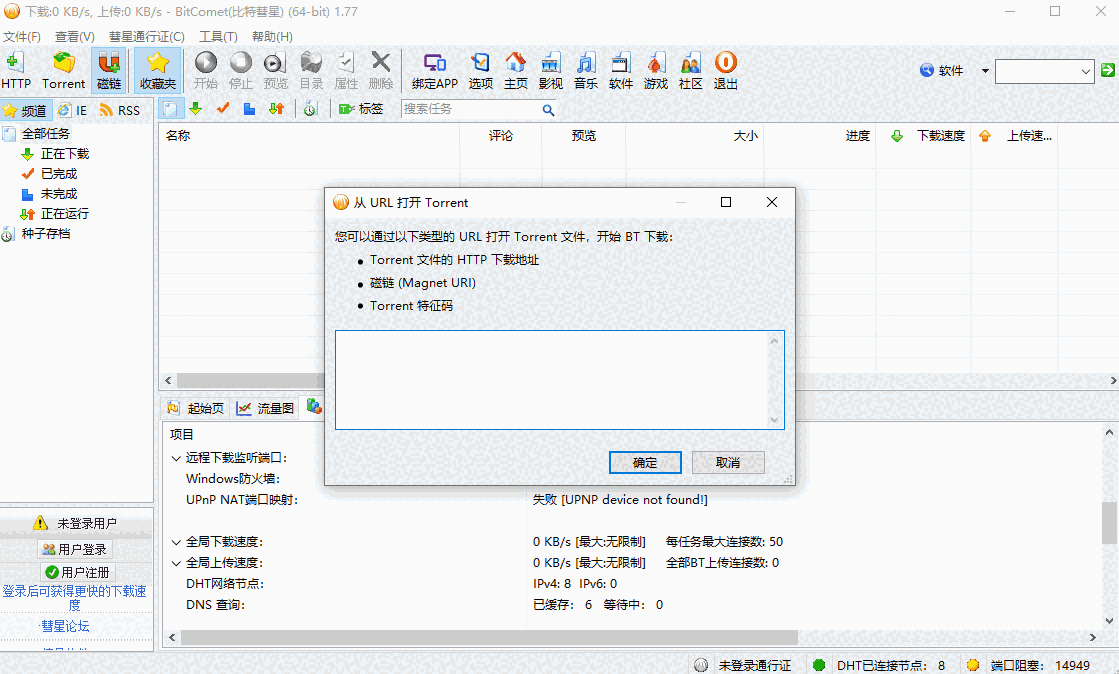This screenshot has width=1119, height=674.
Task: Click the green go arrow beside combo box
Action: (x=1108, y=70)
